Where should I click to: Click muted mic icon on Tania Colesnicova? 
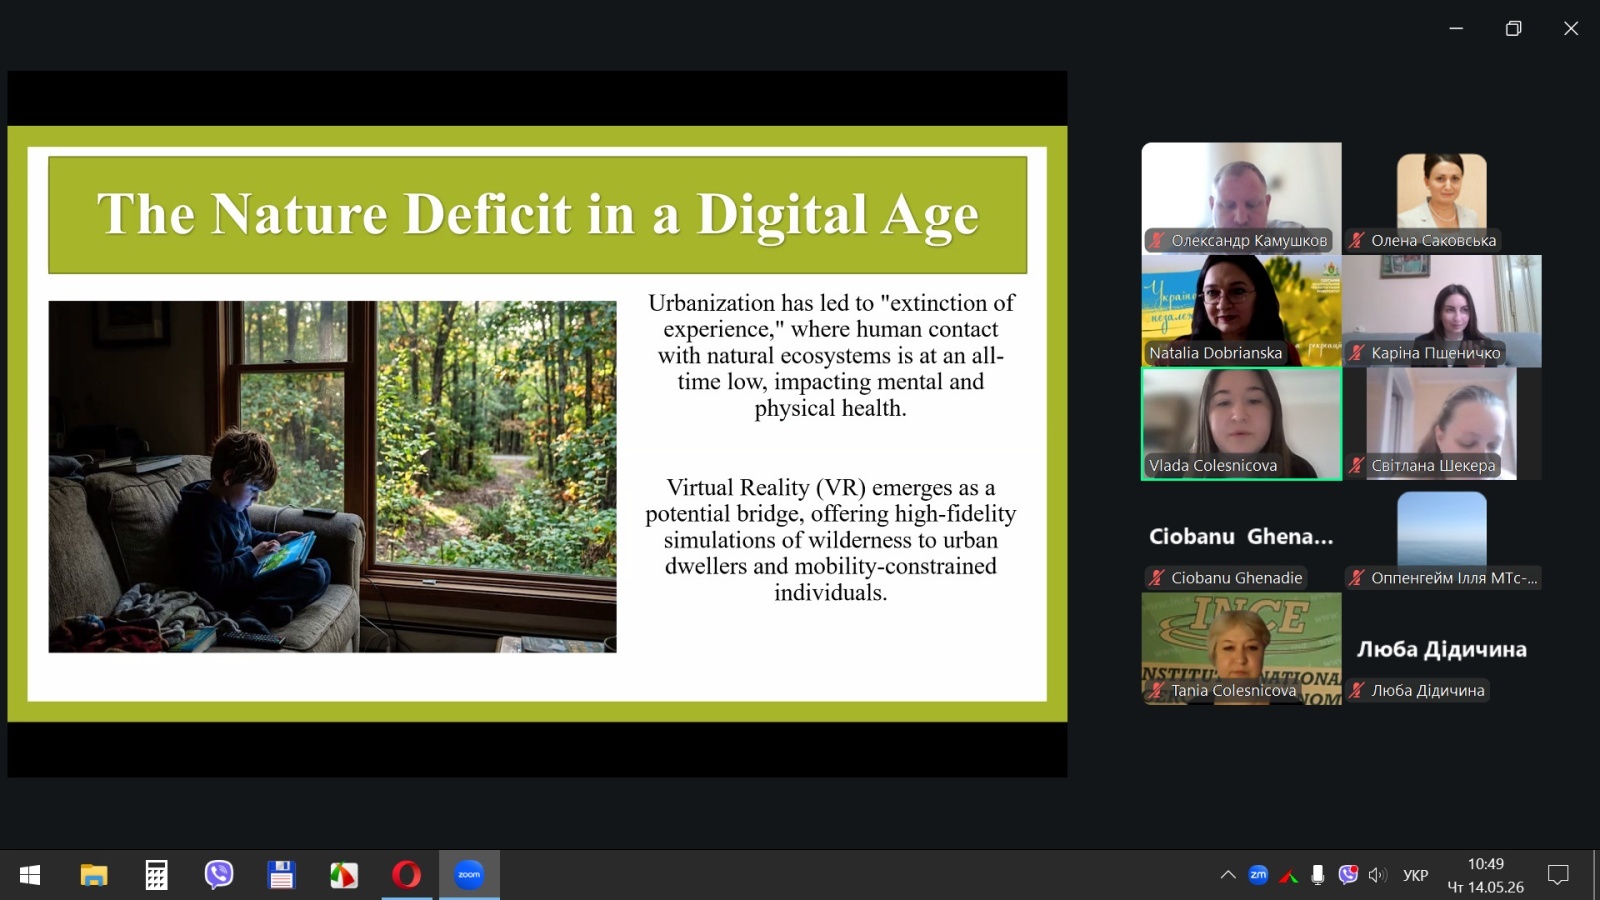1157,690
